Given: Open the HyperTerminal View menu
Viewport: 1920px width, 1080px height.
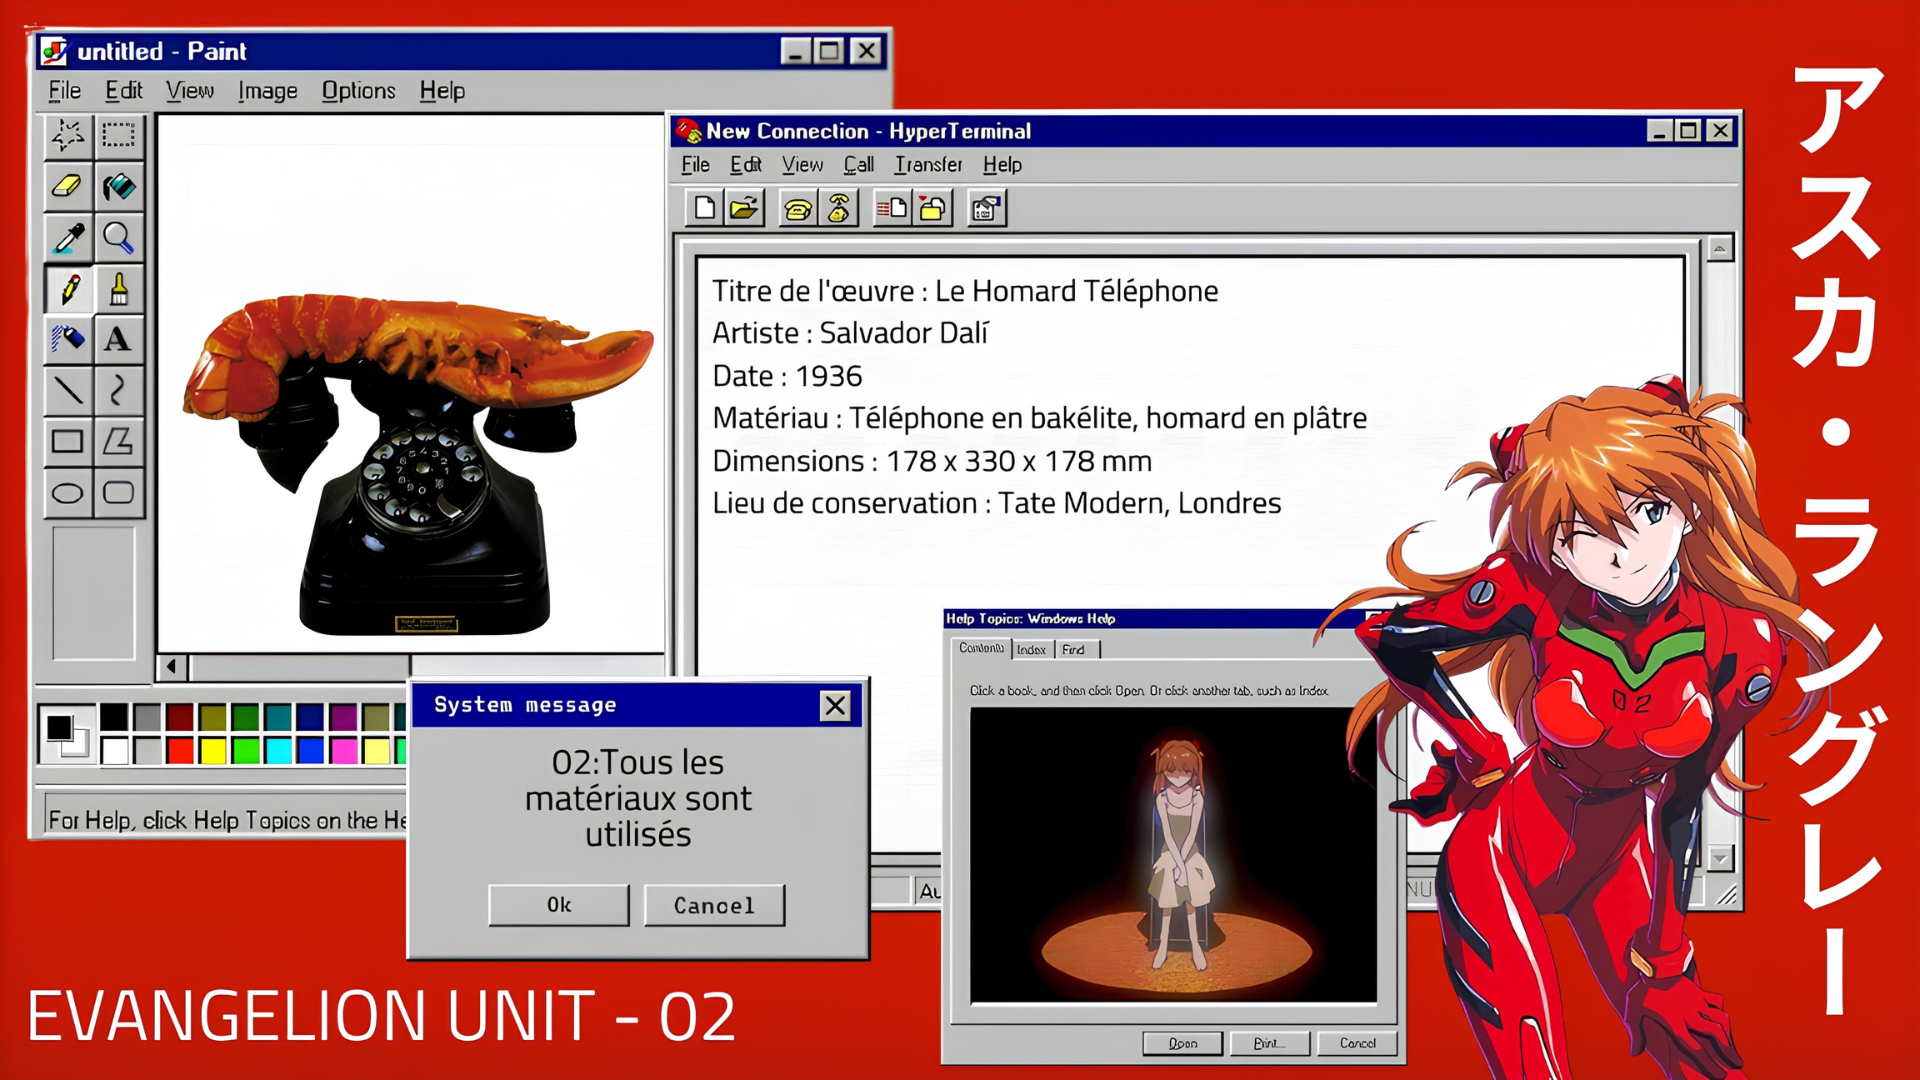Looking at the screenshot, I should pos(803,165).
